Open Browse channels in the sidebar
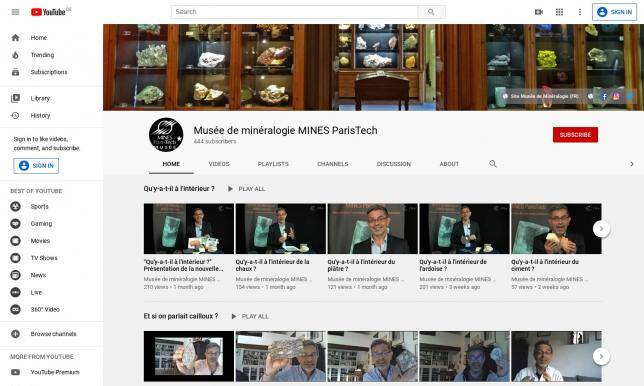Screen dimensions: 644x386 point(51,334)
